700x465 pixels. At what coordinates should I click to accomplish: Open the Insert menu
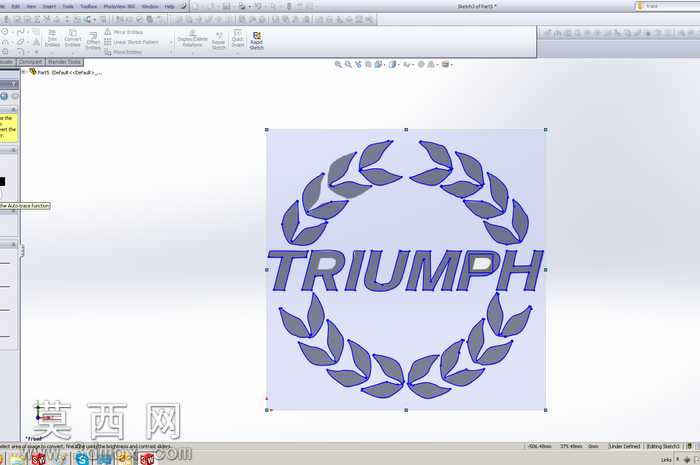pyautogui.click(x=49, y=6)
